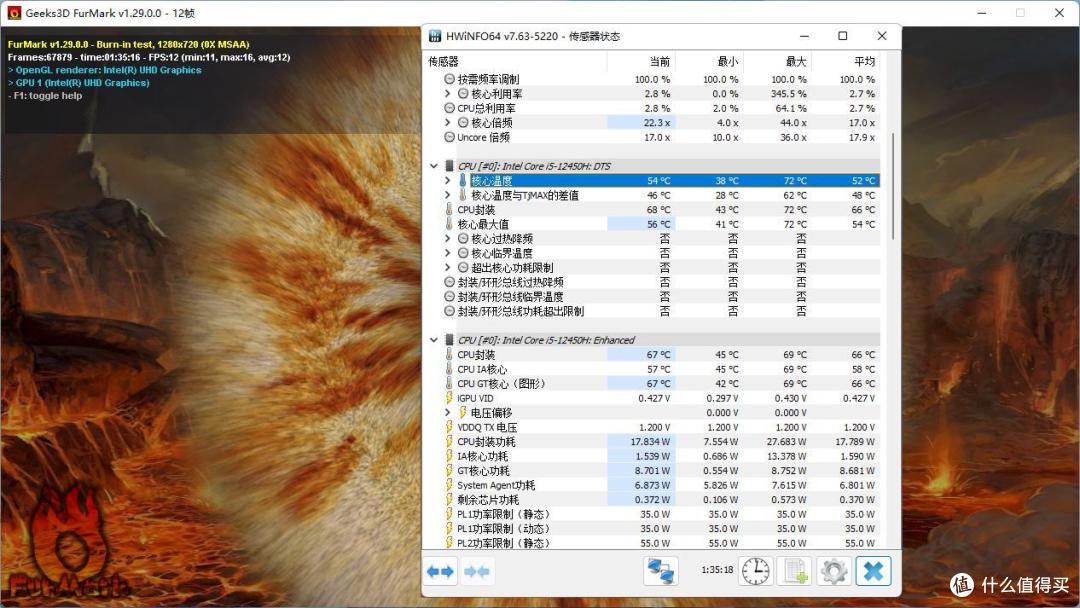This screenshot has height=608, width=1080.
Task: Expand the 核心利用率 row
Action: point(448,94)
